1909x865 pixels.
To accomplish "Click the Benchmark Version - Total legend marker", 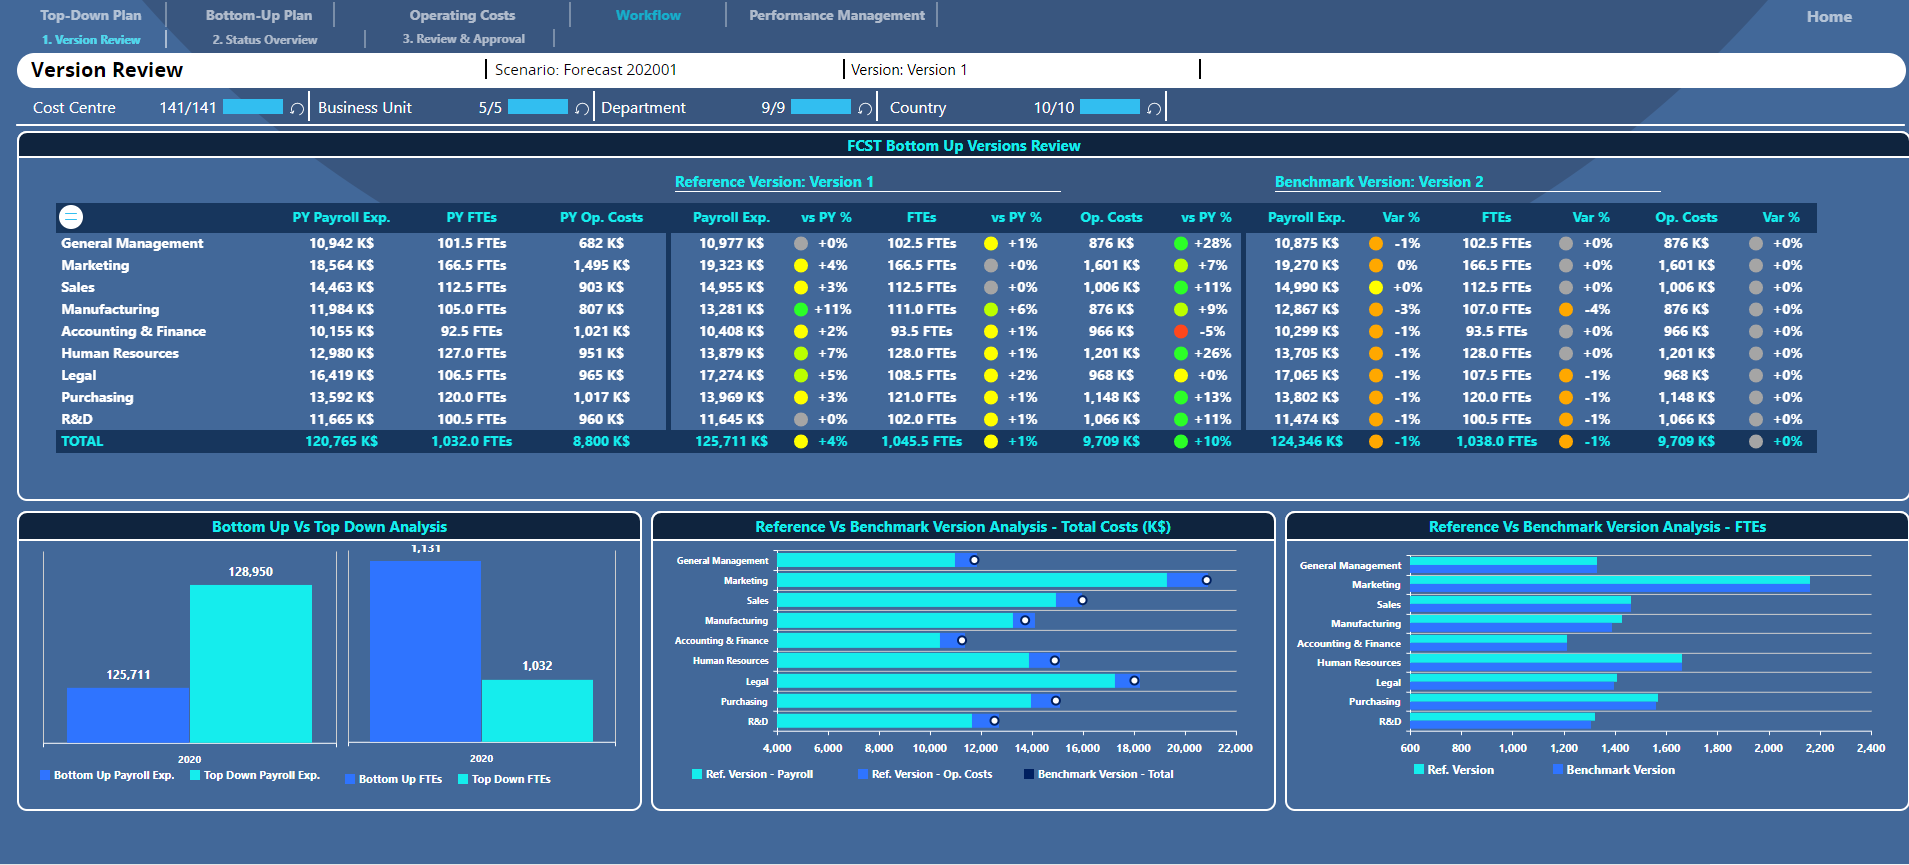I will [1029, 774].
